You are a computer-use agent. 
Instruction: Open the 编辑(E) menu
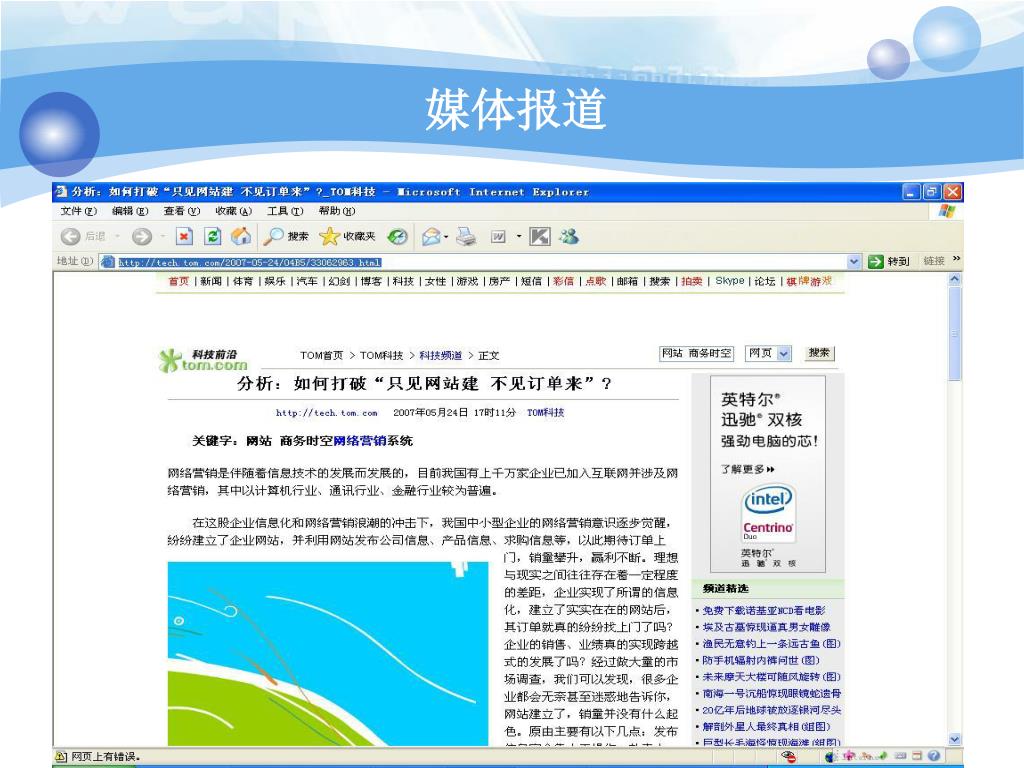coord(130,211)
